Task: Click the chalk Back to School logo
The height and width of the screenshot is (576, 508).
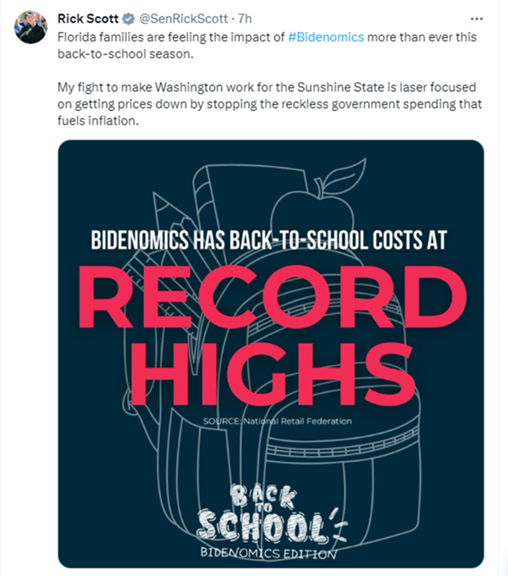Action: point(271,514)
